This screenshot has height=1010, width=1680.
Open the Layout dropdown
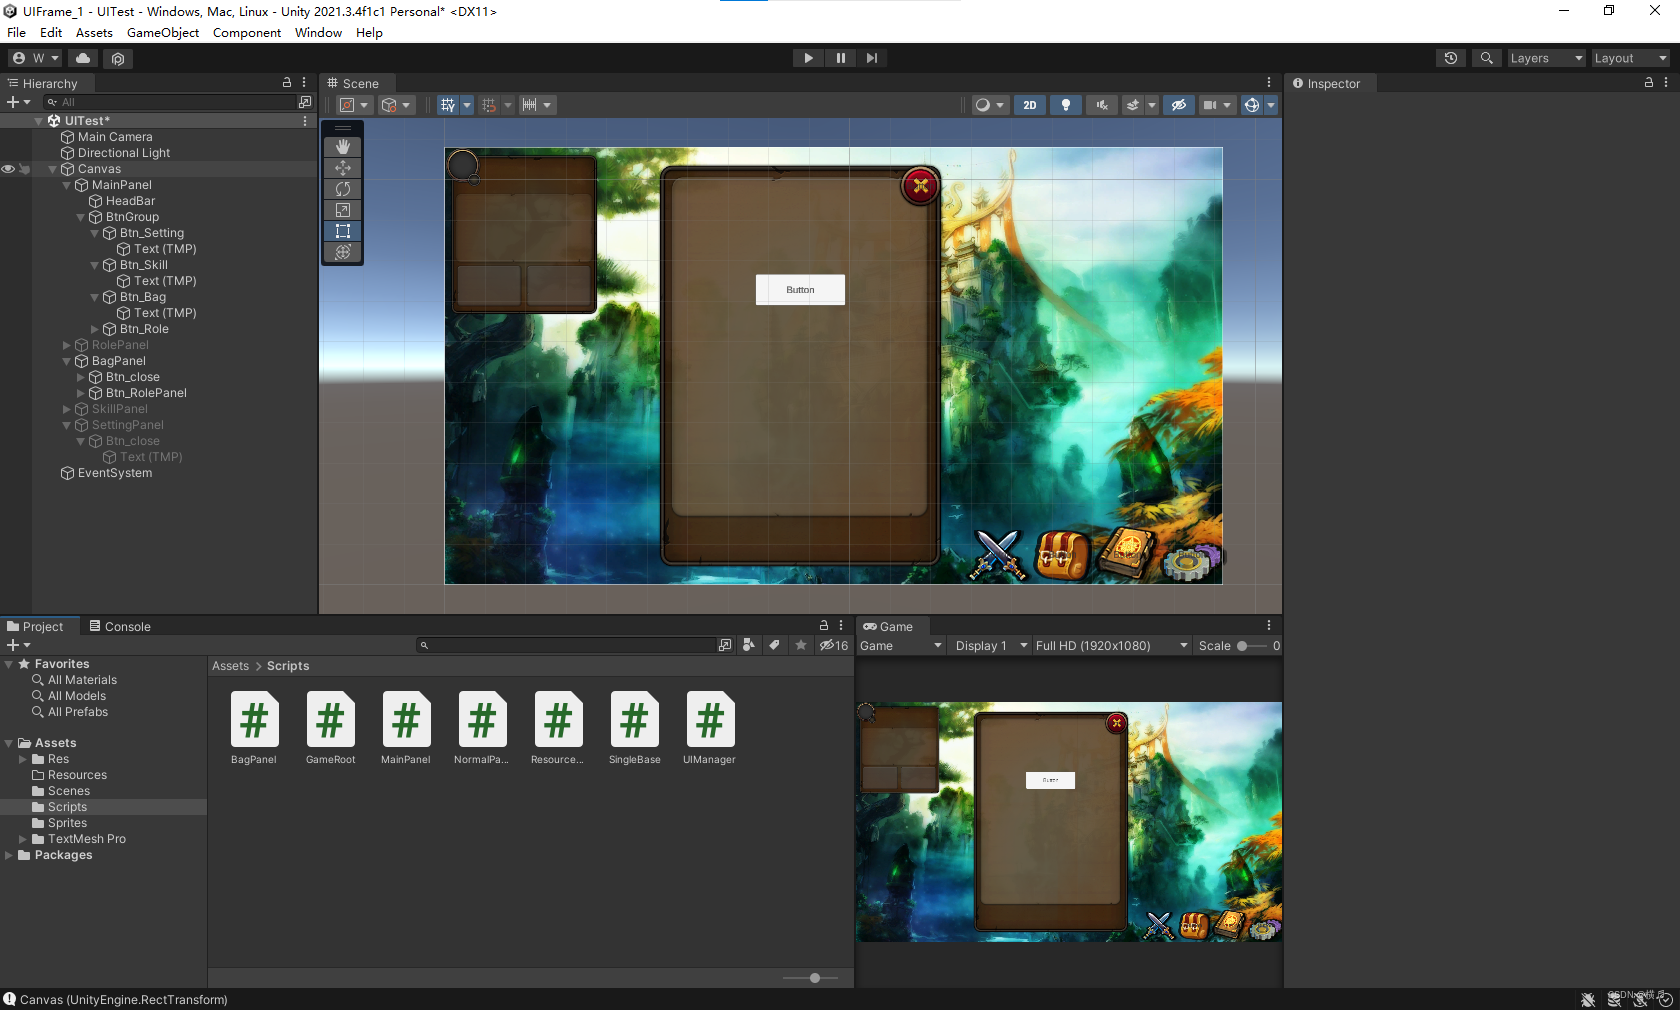[x=1630, y=58]
